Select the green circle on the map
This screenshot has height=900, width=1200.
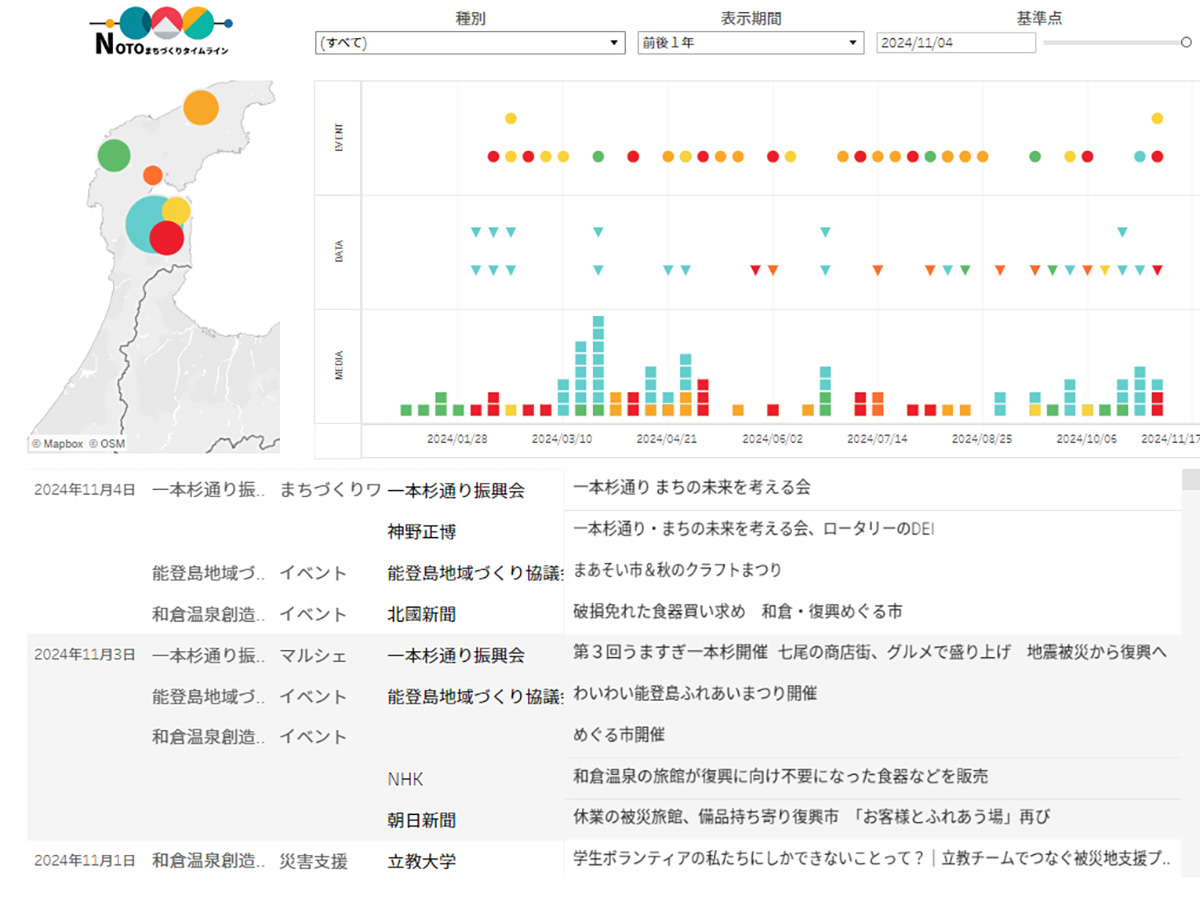(114, 155)
